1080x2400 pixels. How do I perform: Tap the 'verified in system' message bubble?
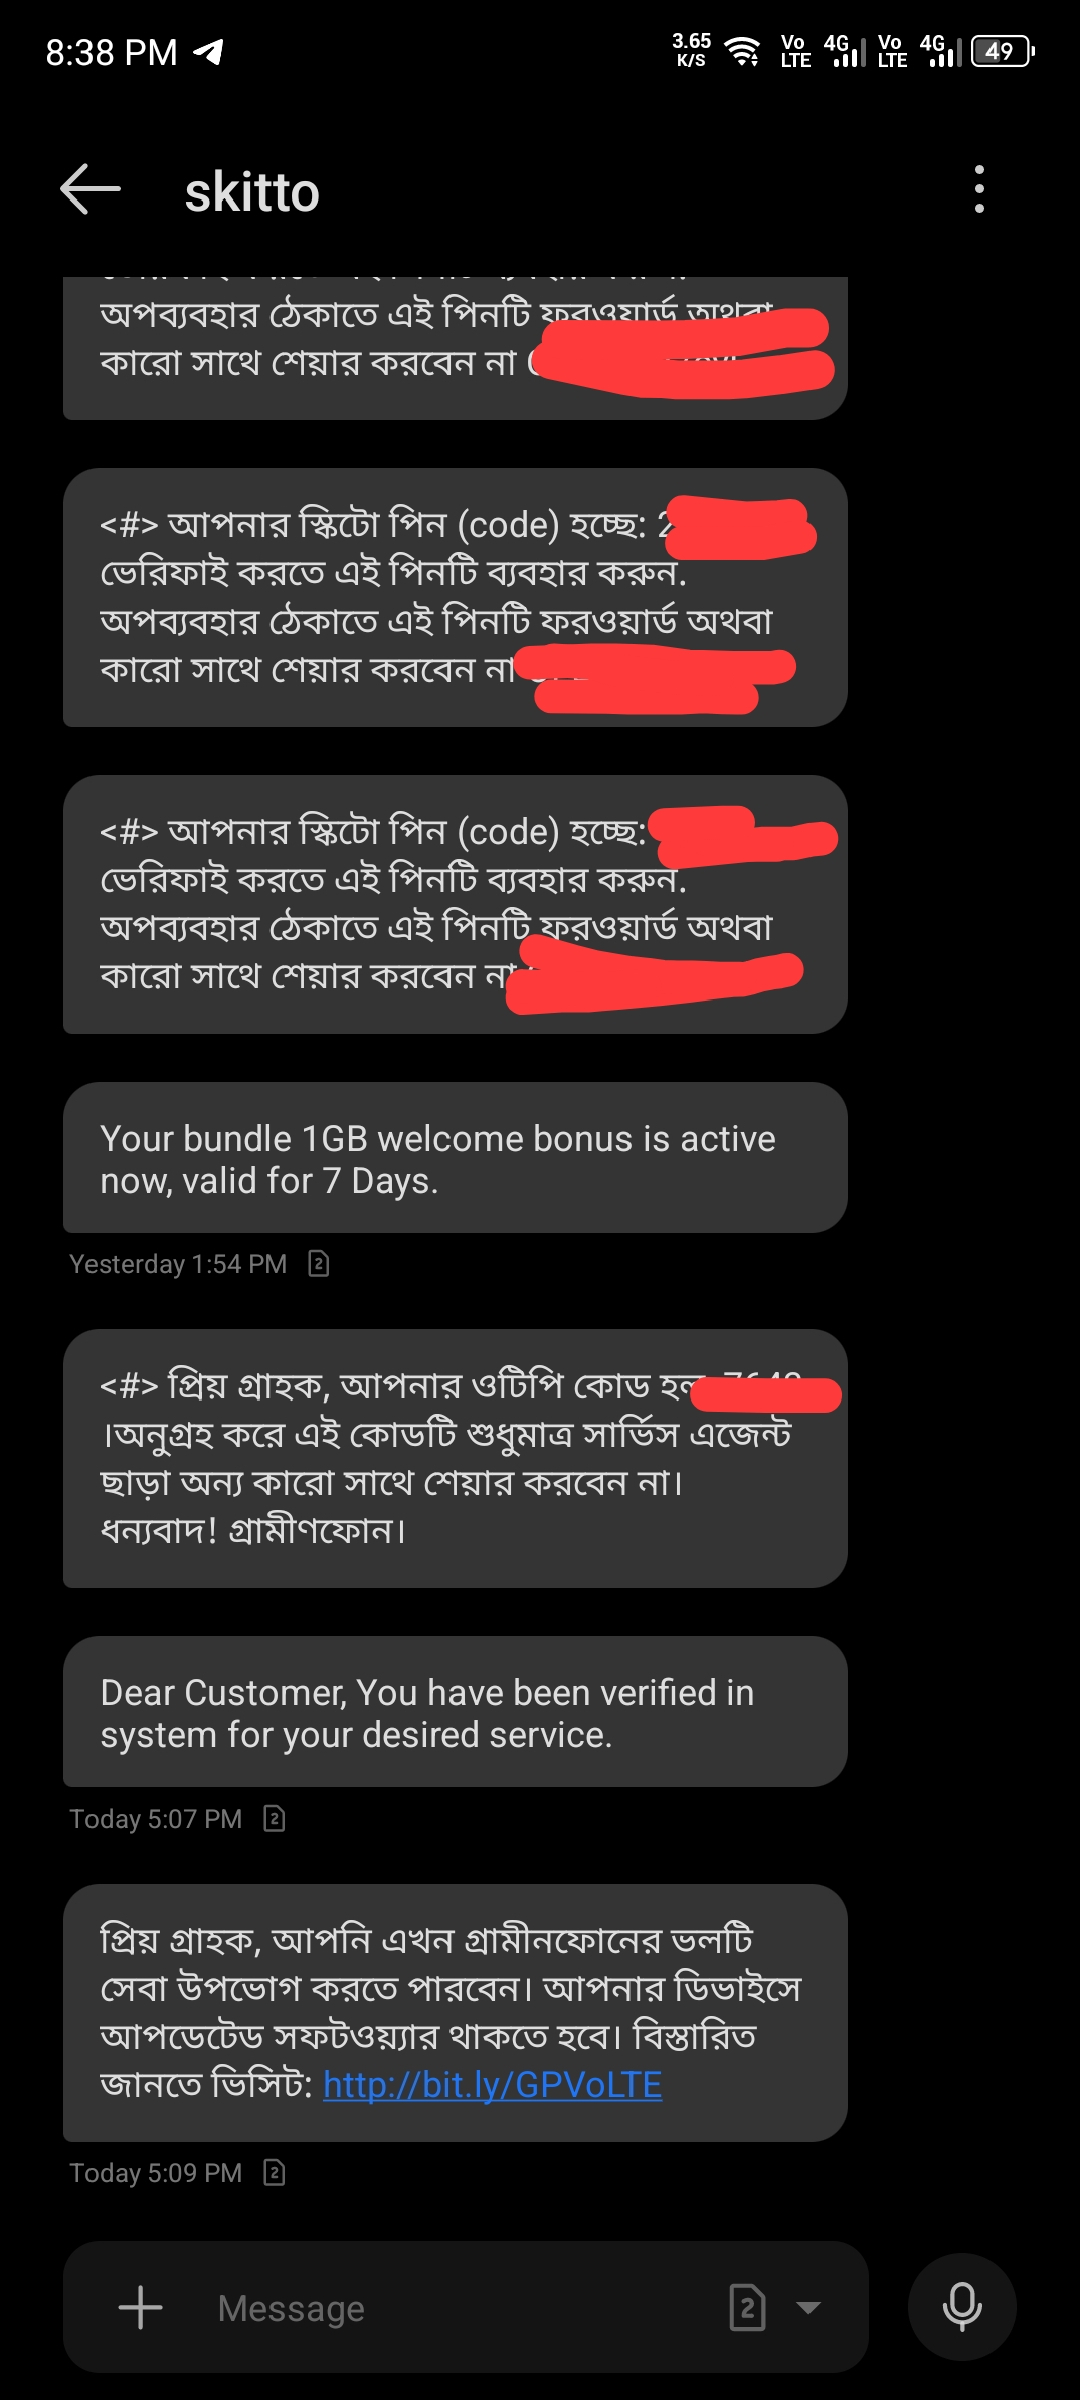(x=455, y=1712)
